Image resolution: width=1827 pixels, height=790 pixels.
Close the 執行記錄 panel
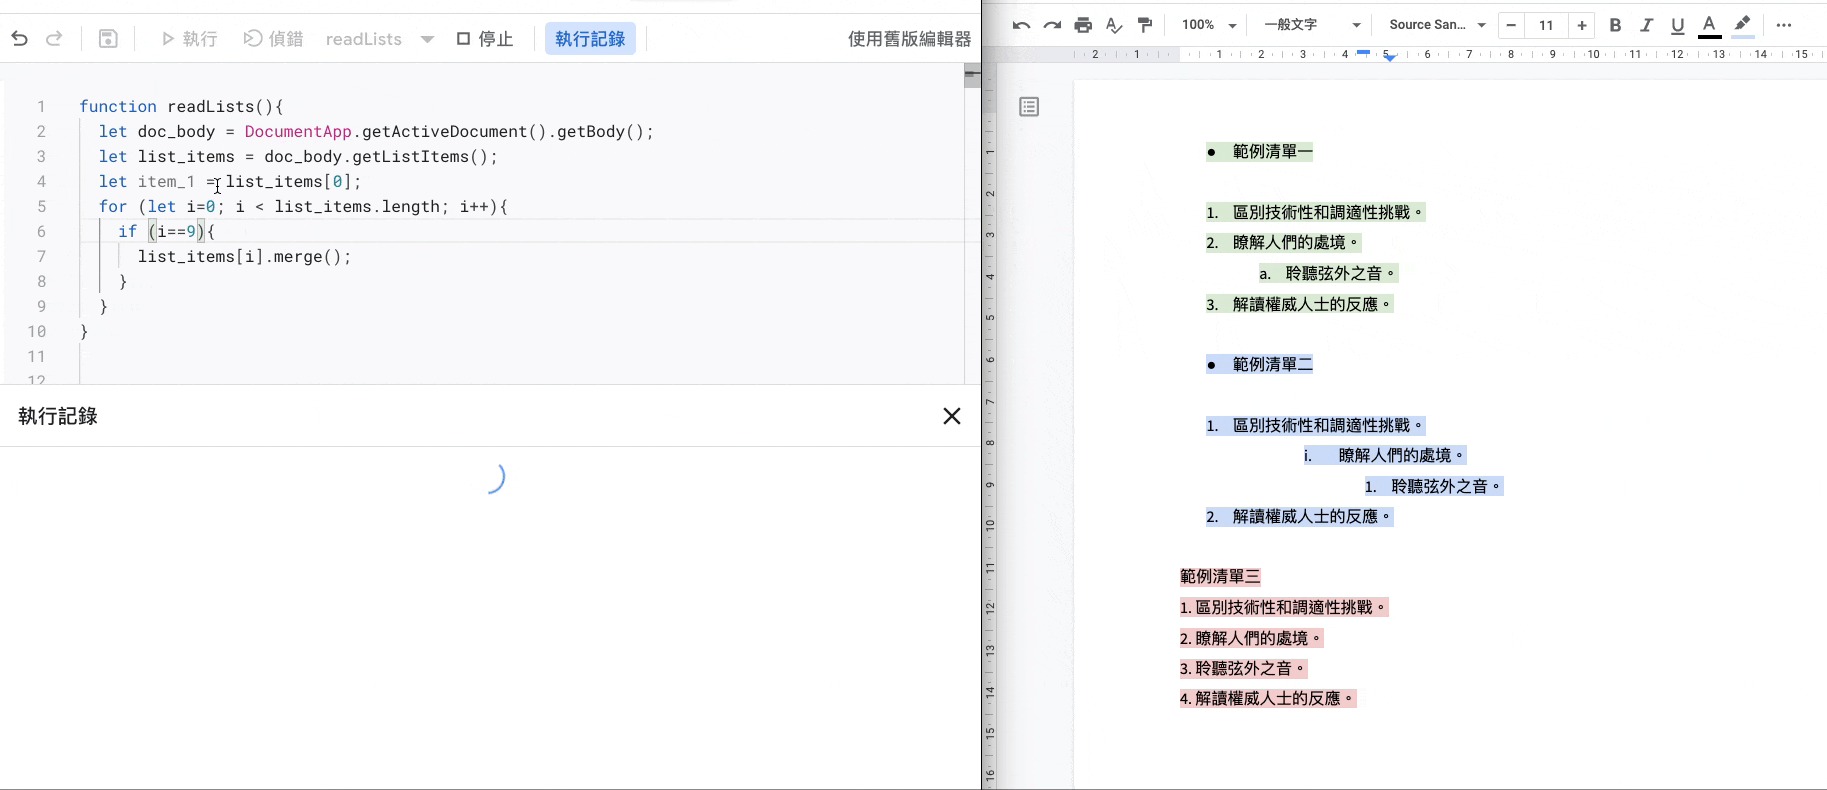point(952,416)
